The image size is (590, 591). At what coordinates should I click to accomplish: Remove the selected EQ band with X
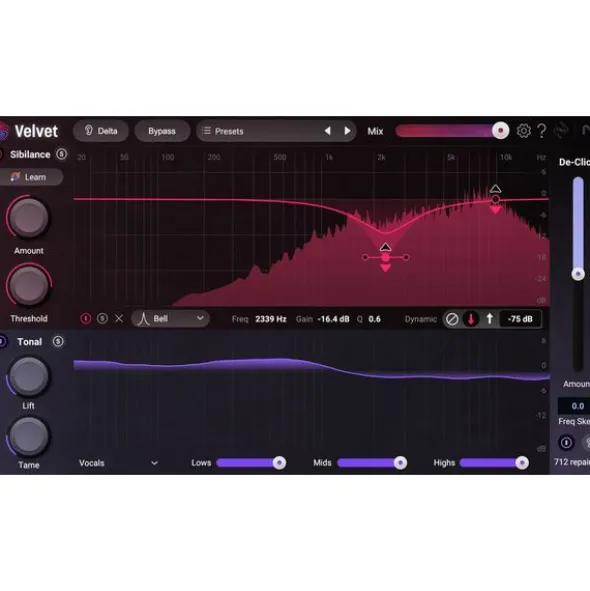point(119,318)
